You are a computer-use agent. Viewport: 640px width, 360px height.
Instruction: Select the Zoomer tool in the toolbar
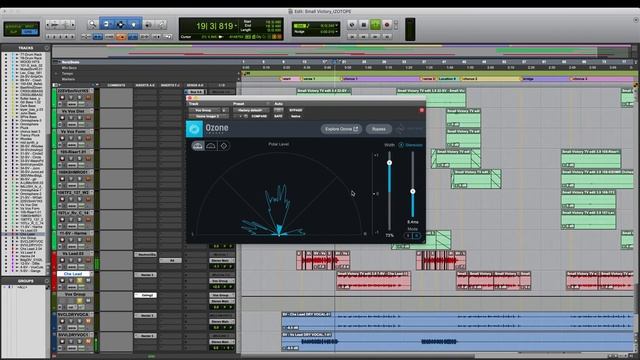click(x=93, y=24)
